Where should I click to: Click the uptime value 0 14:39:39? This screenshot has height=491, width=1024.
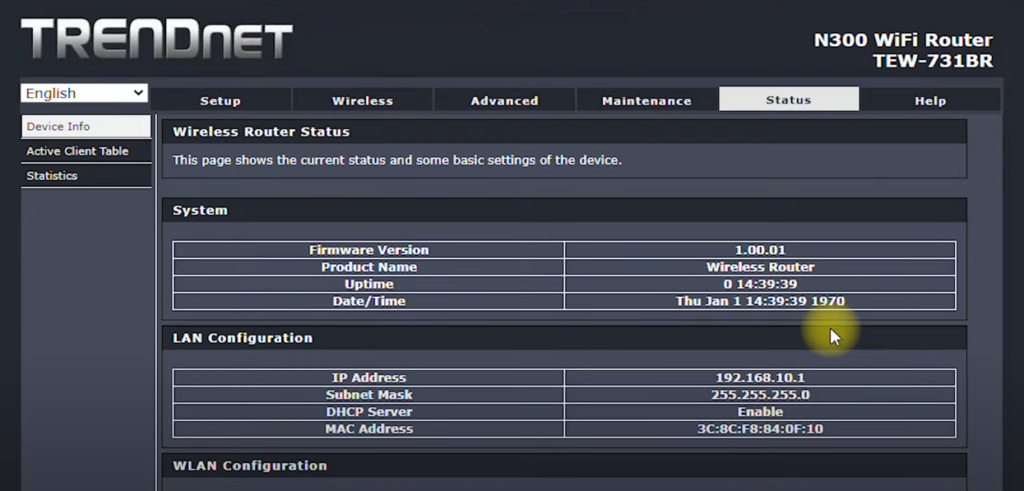(760, 284)
